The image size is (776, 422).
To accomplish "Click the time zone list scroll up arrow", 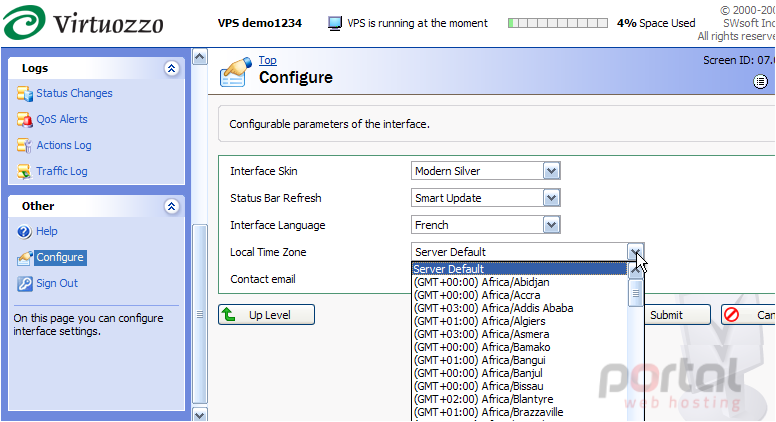I will point(635,271).
